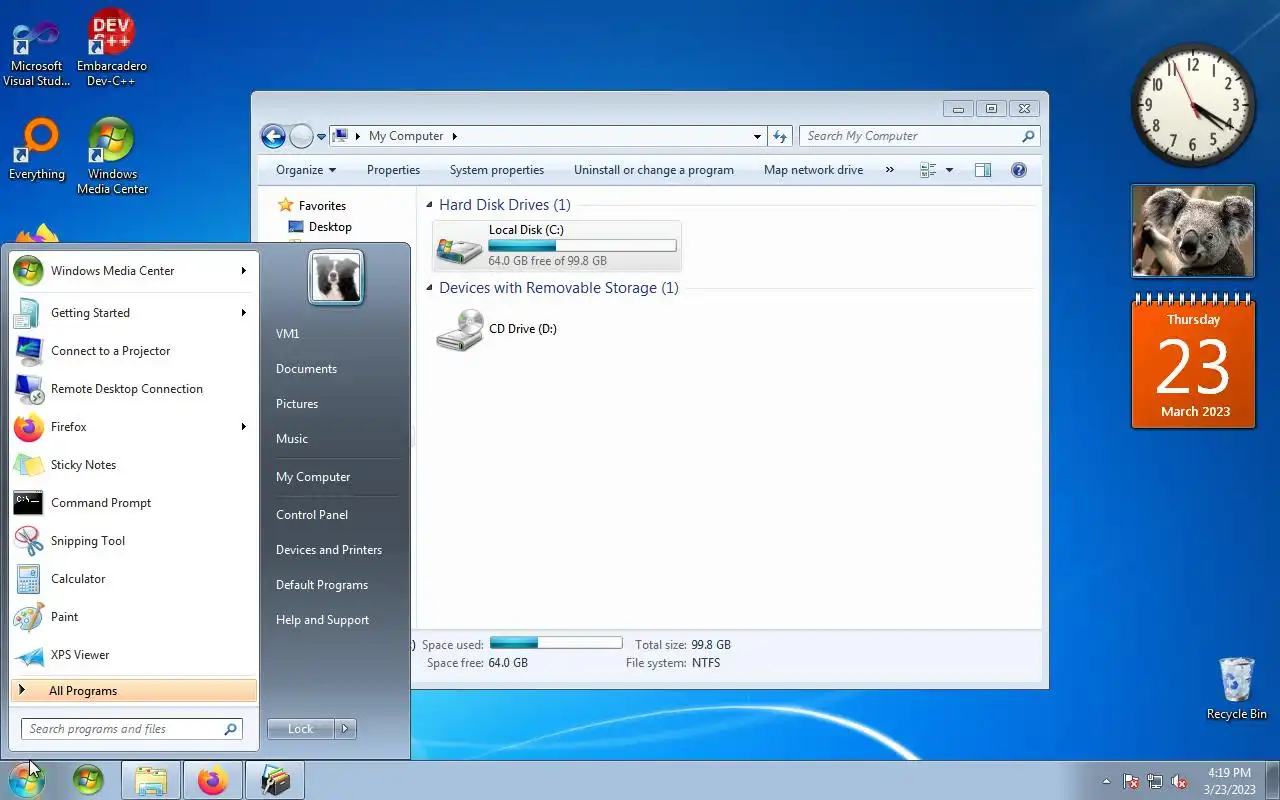Click the Search My Computer field

coord(919,136)
